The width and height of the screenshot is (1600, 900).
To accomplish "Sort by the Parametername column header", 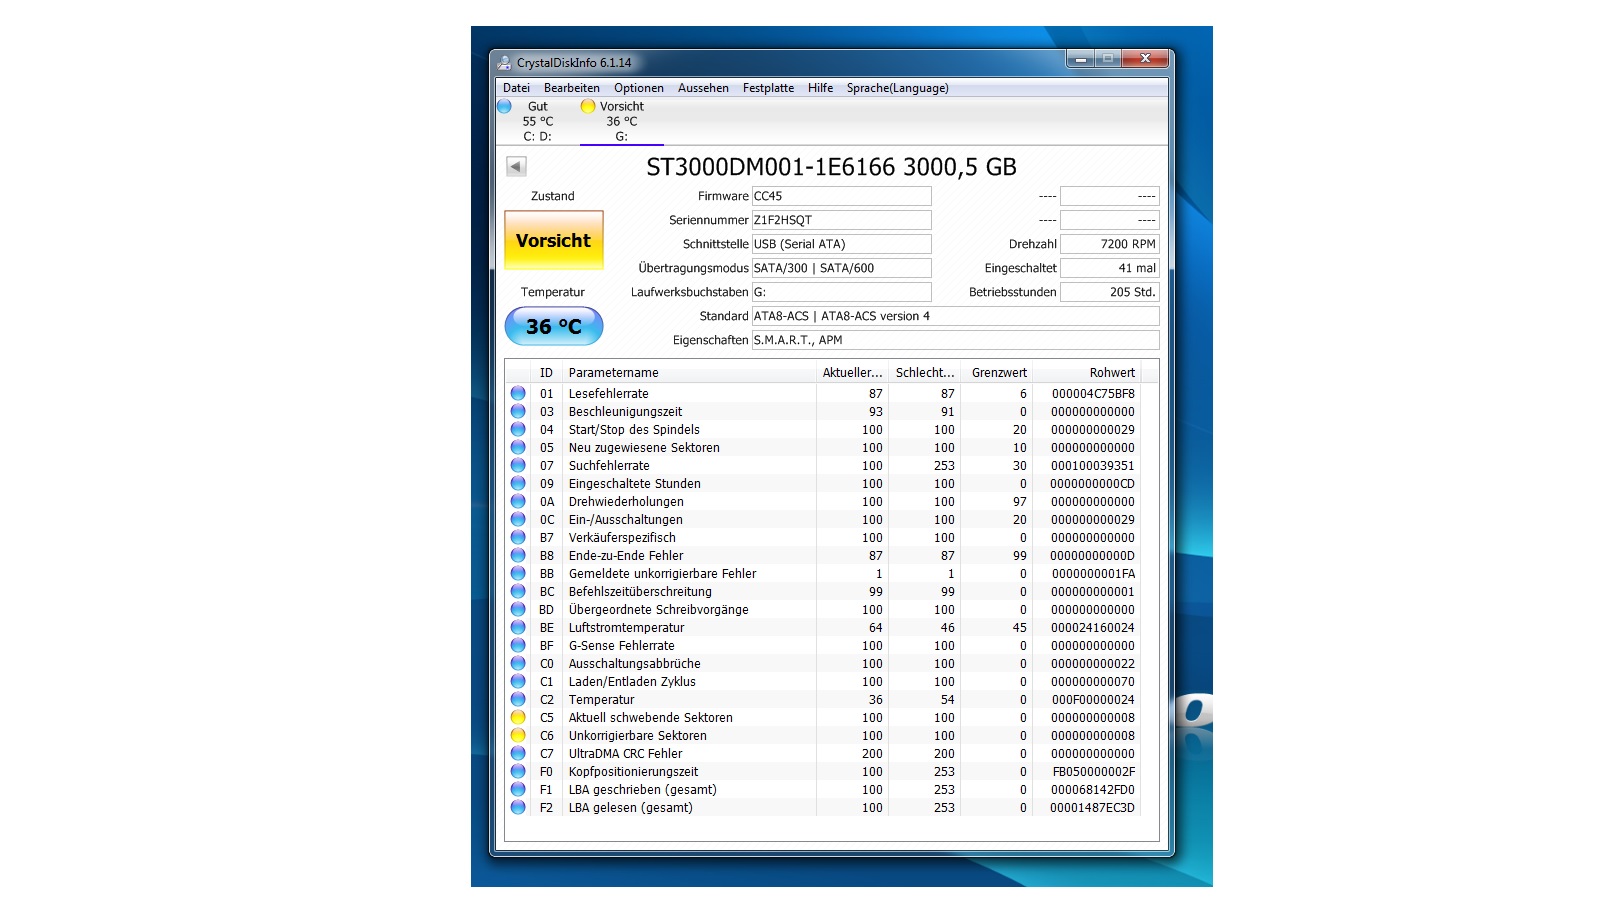I will 689,373.
